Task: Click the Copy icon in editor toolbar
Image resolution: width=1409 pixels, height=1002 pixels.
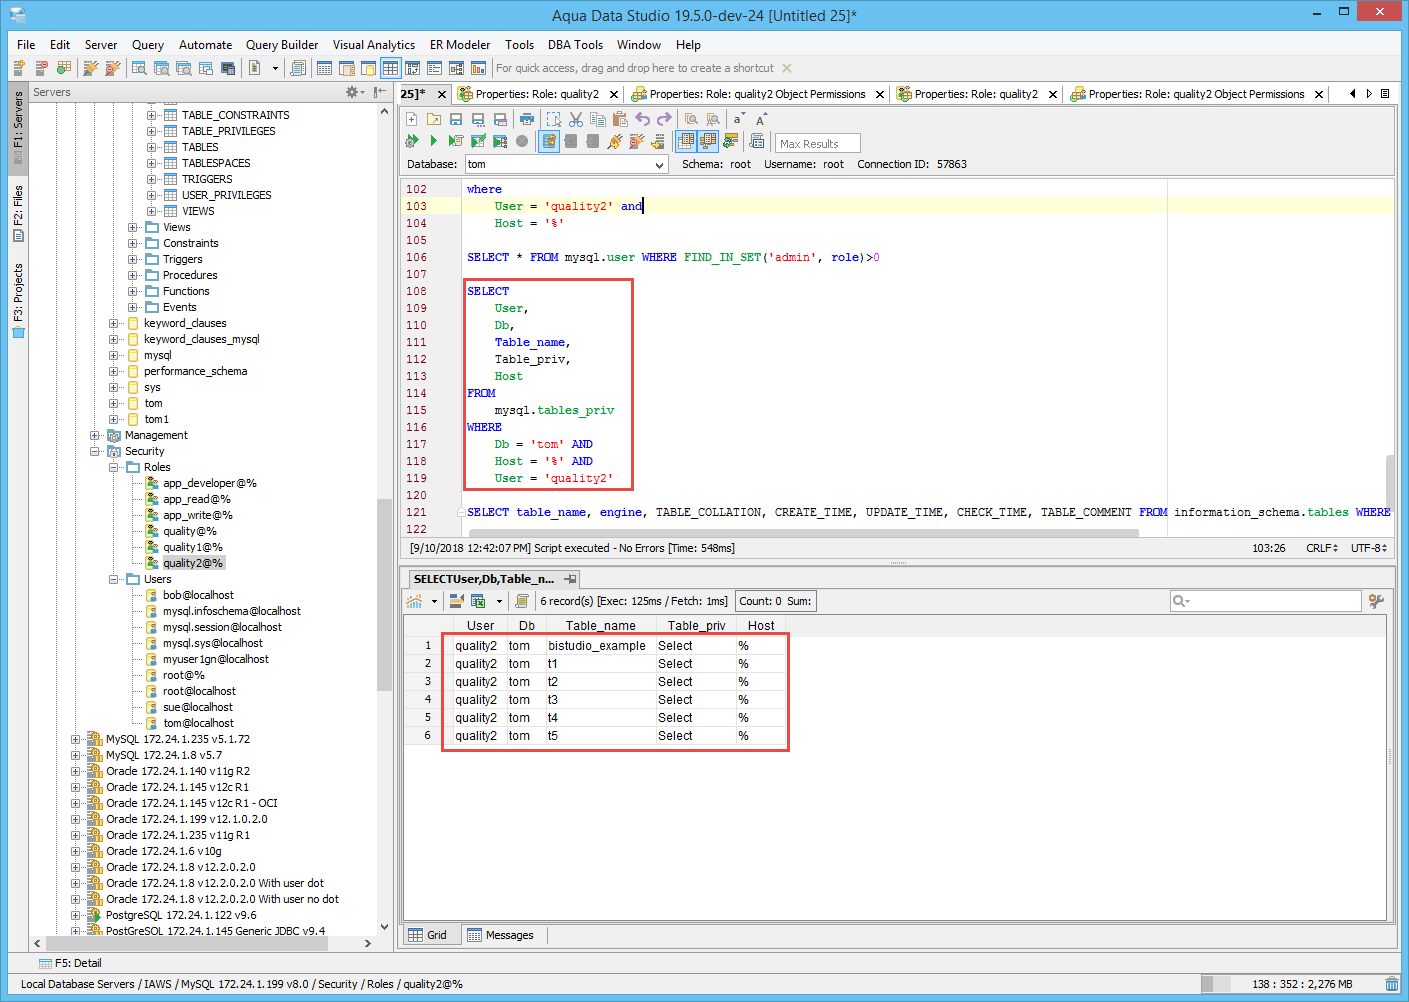Action: click(x=598, y=119)
